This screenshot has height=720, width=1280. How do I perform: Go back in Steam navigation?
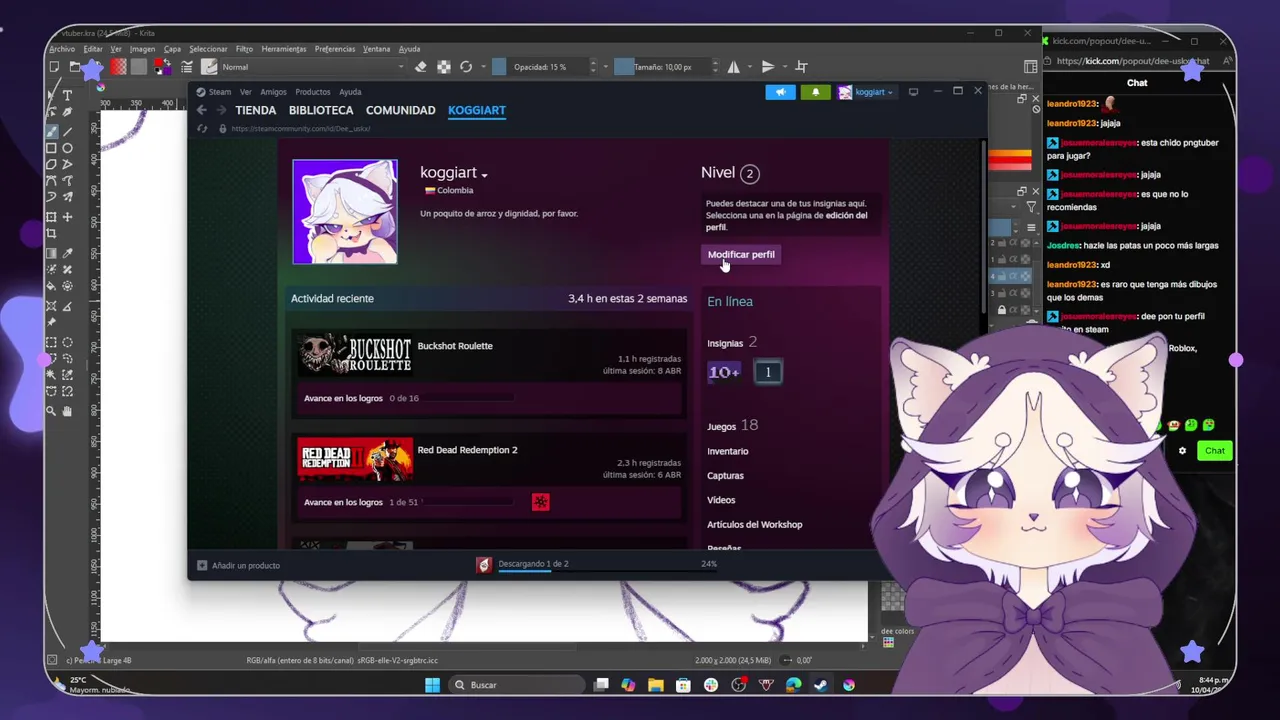pyautogui.click(x=201, y=110)
